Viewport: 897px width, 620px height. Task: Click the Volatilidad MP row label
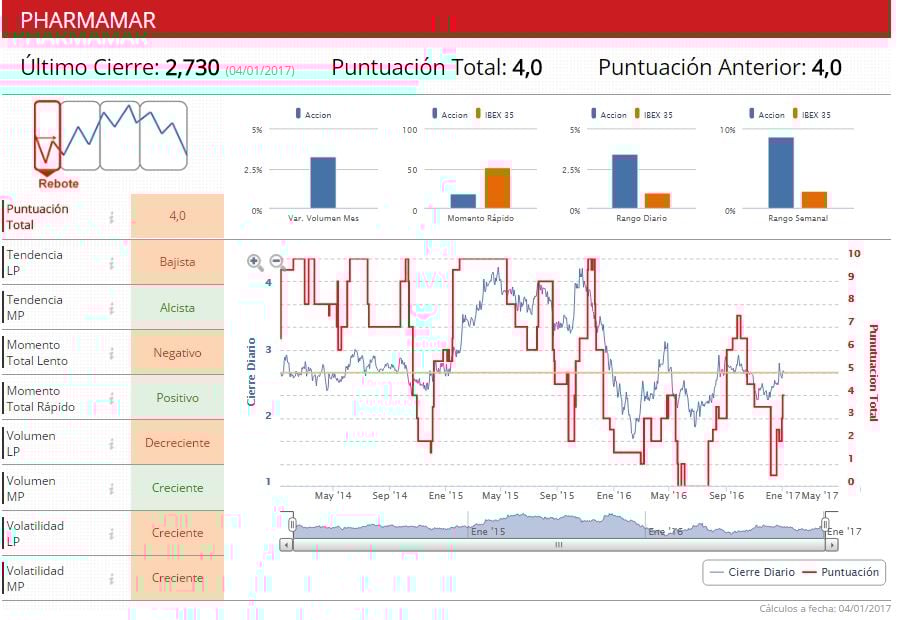point(35,578)
